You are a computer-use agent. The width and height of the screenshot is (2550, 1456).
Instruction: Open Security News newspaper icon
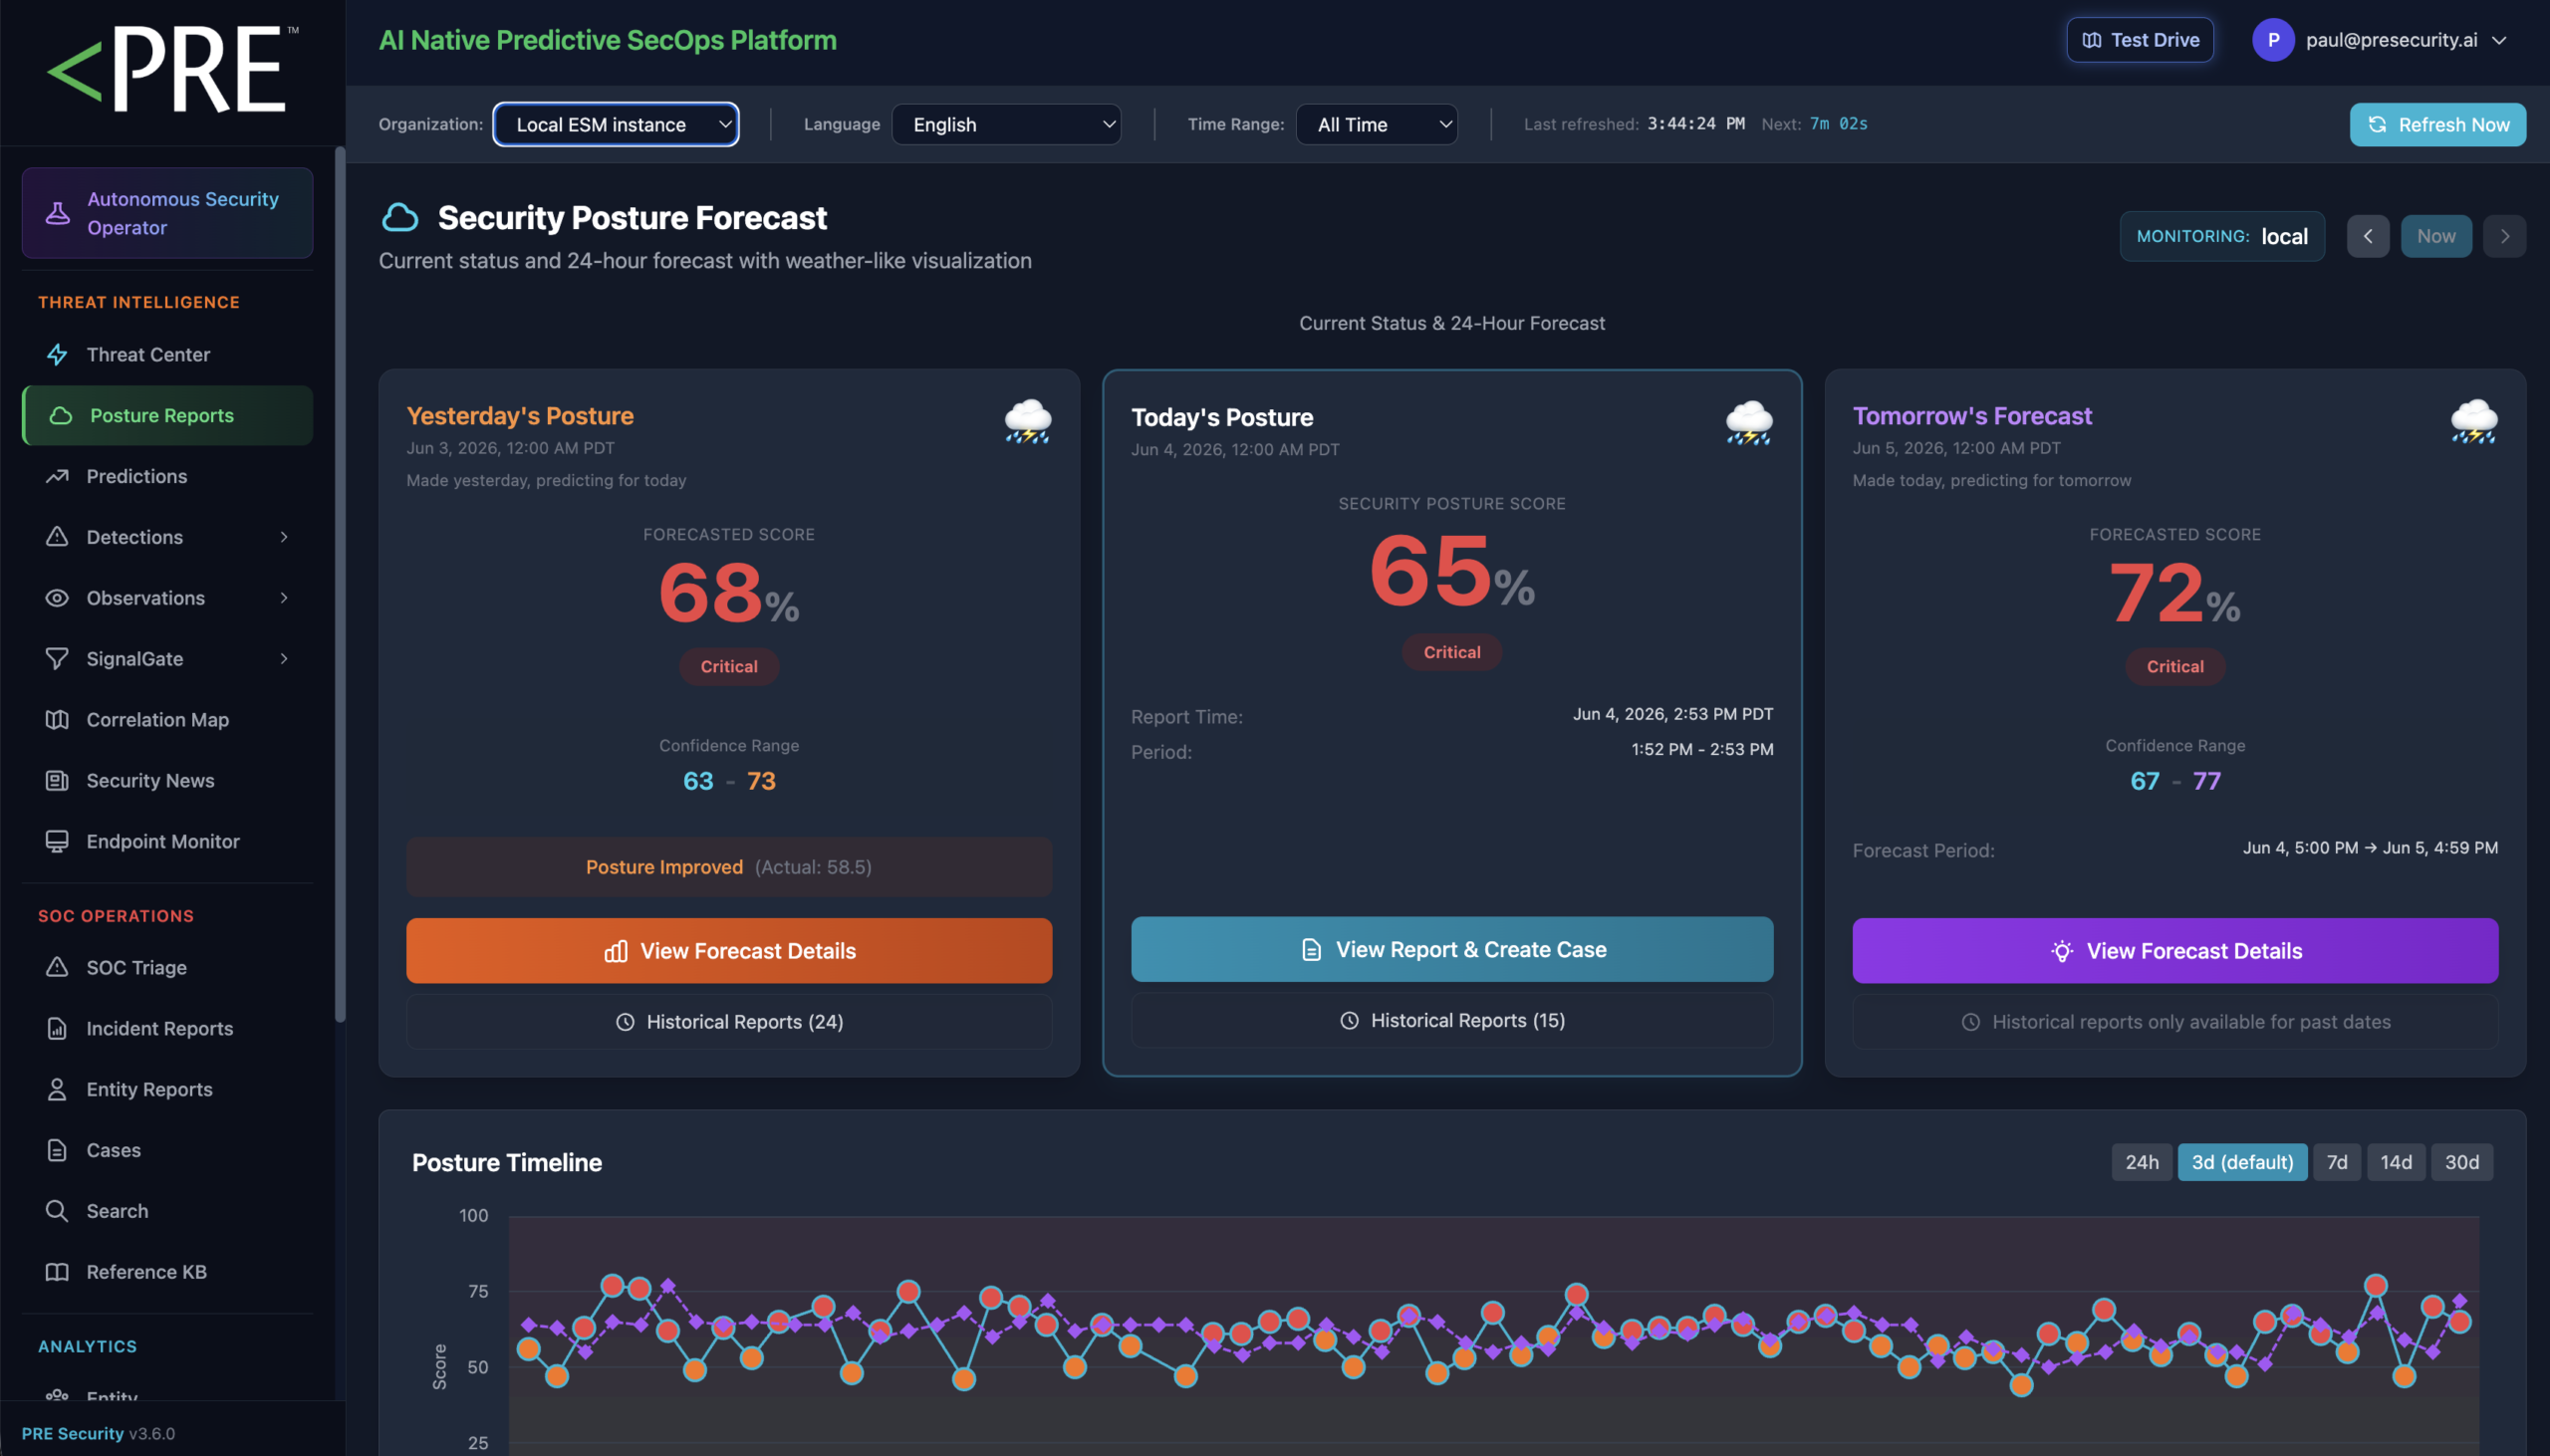click(57, 780)
